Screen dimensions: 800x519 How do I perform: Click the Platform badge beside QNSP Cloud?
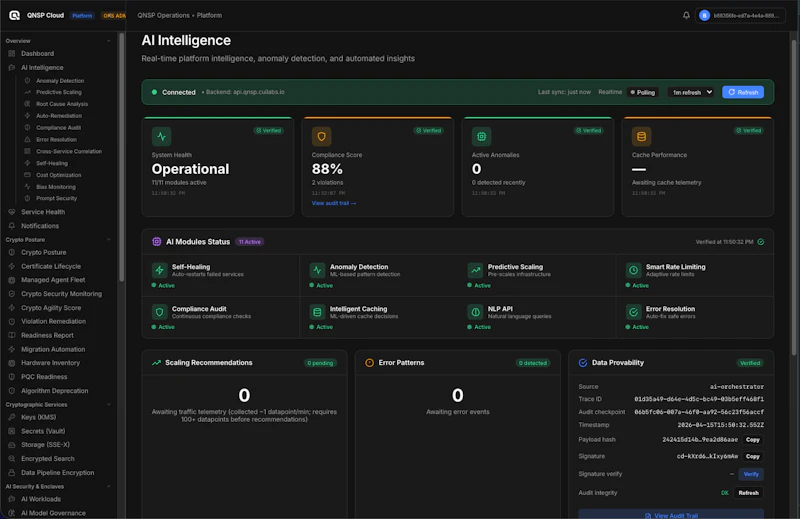pos(82,16)
